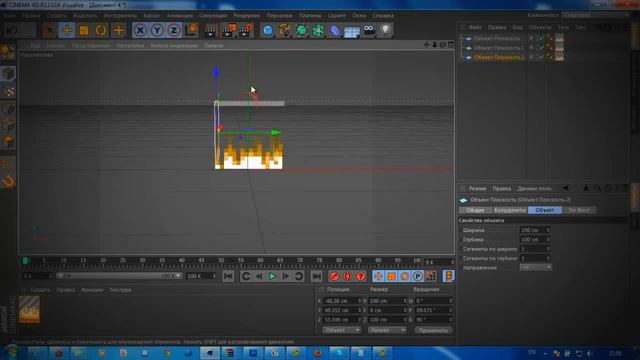Click attribute manager back arrow
The width and height of the screenshot is (640, 360).
click(565, 188)
